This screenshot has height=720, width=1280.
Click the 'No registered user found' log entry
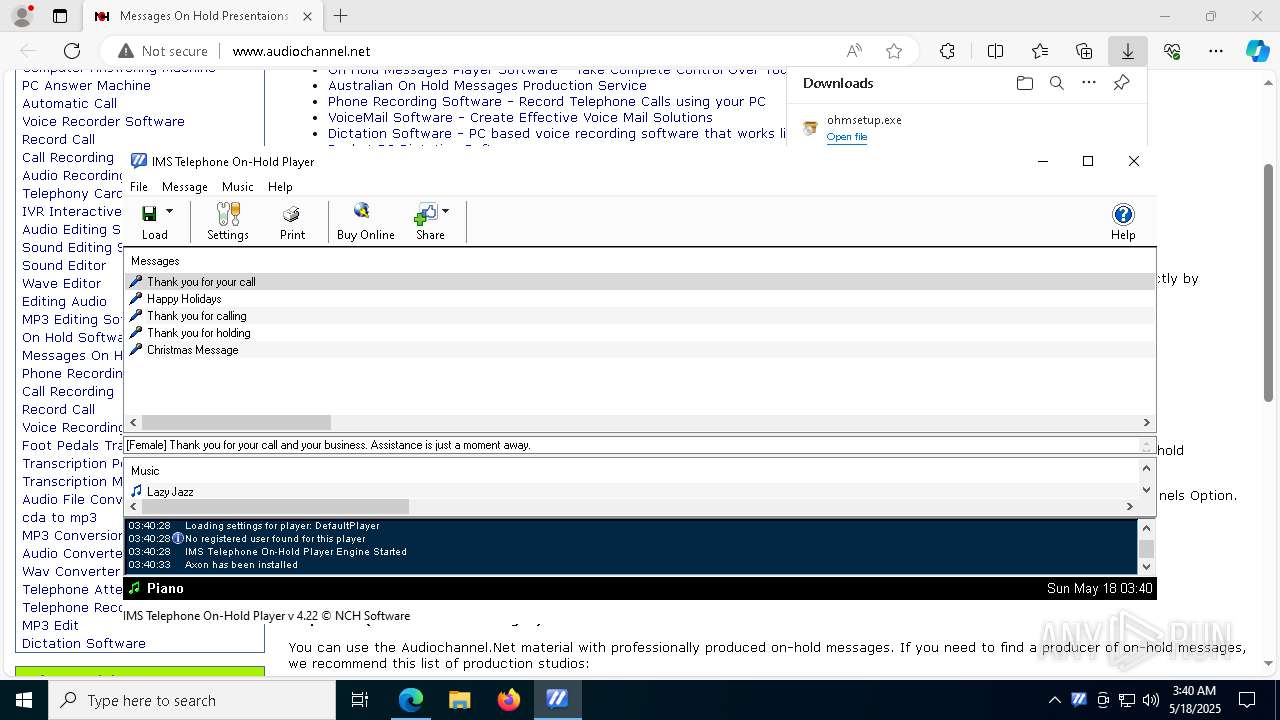(x=275, y=539)
